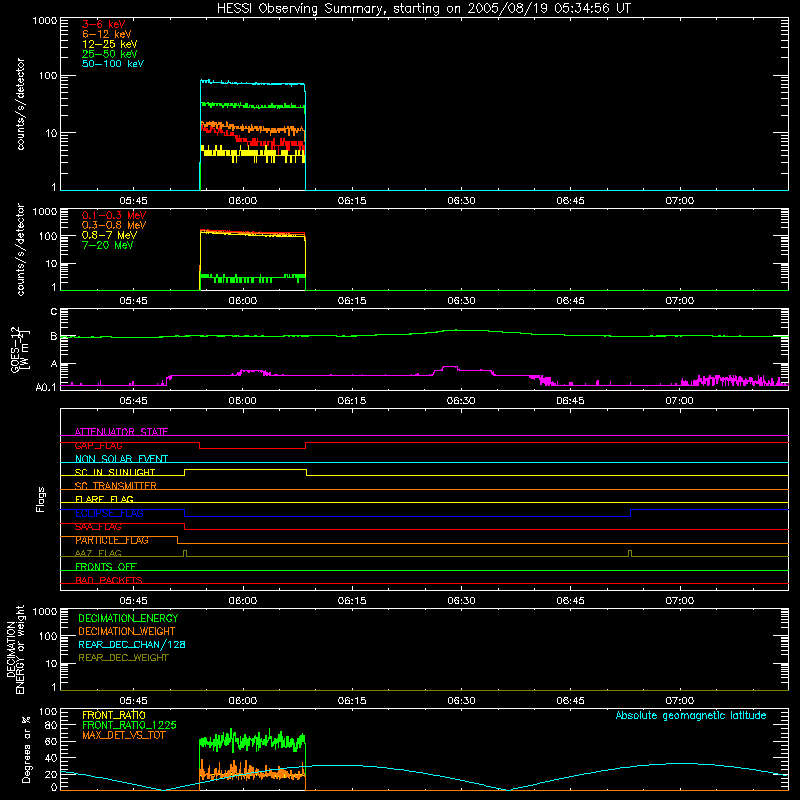Click the yellow 0.8-7 MeV legend entry
Image resolution: width=800 pixels, height=800 pixels.
(x=109, y=235)
